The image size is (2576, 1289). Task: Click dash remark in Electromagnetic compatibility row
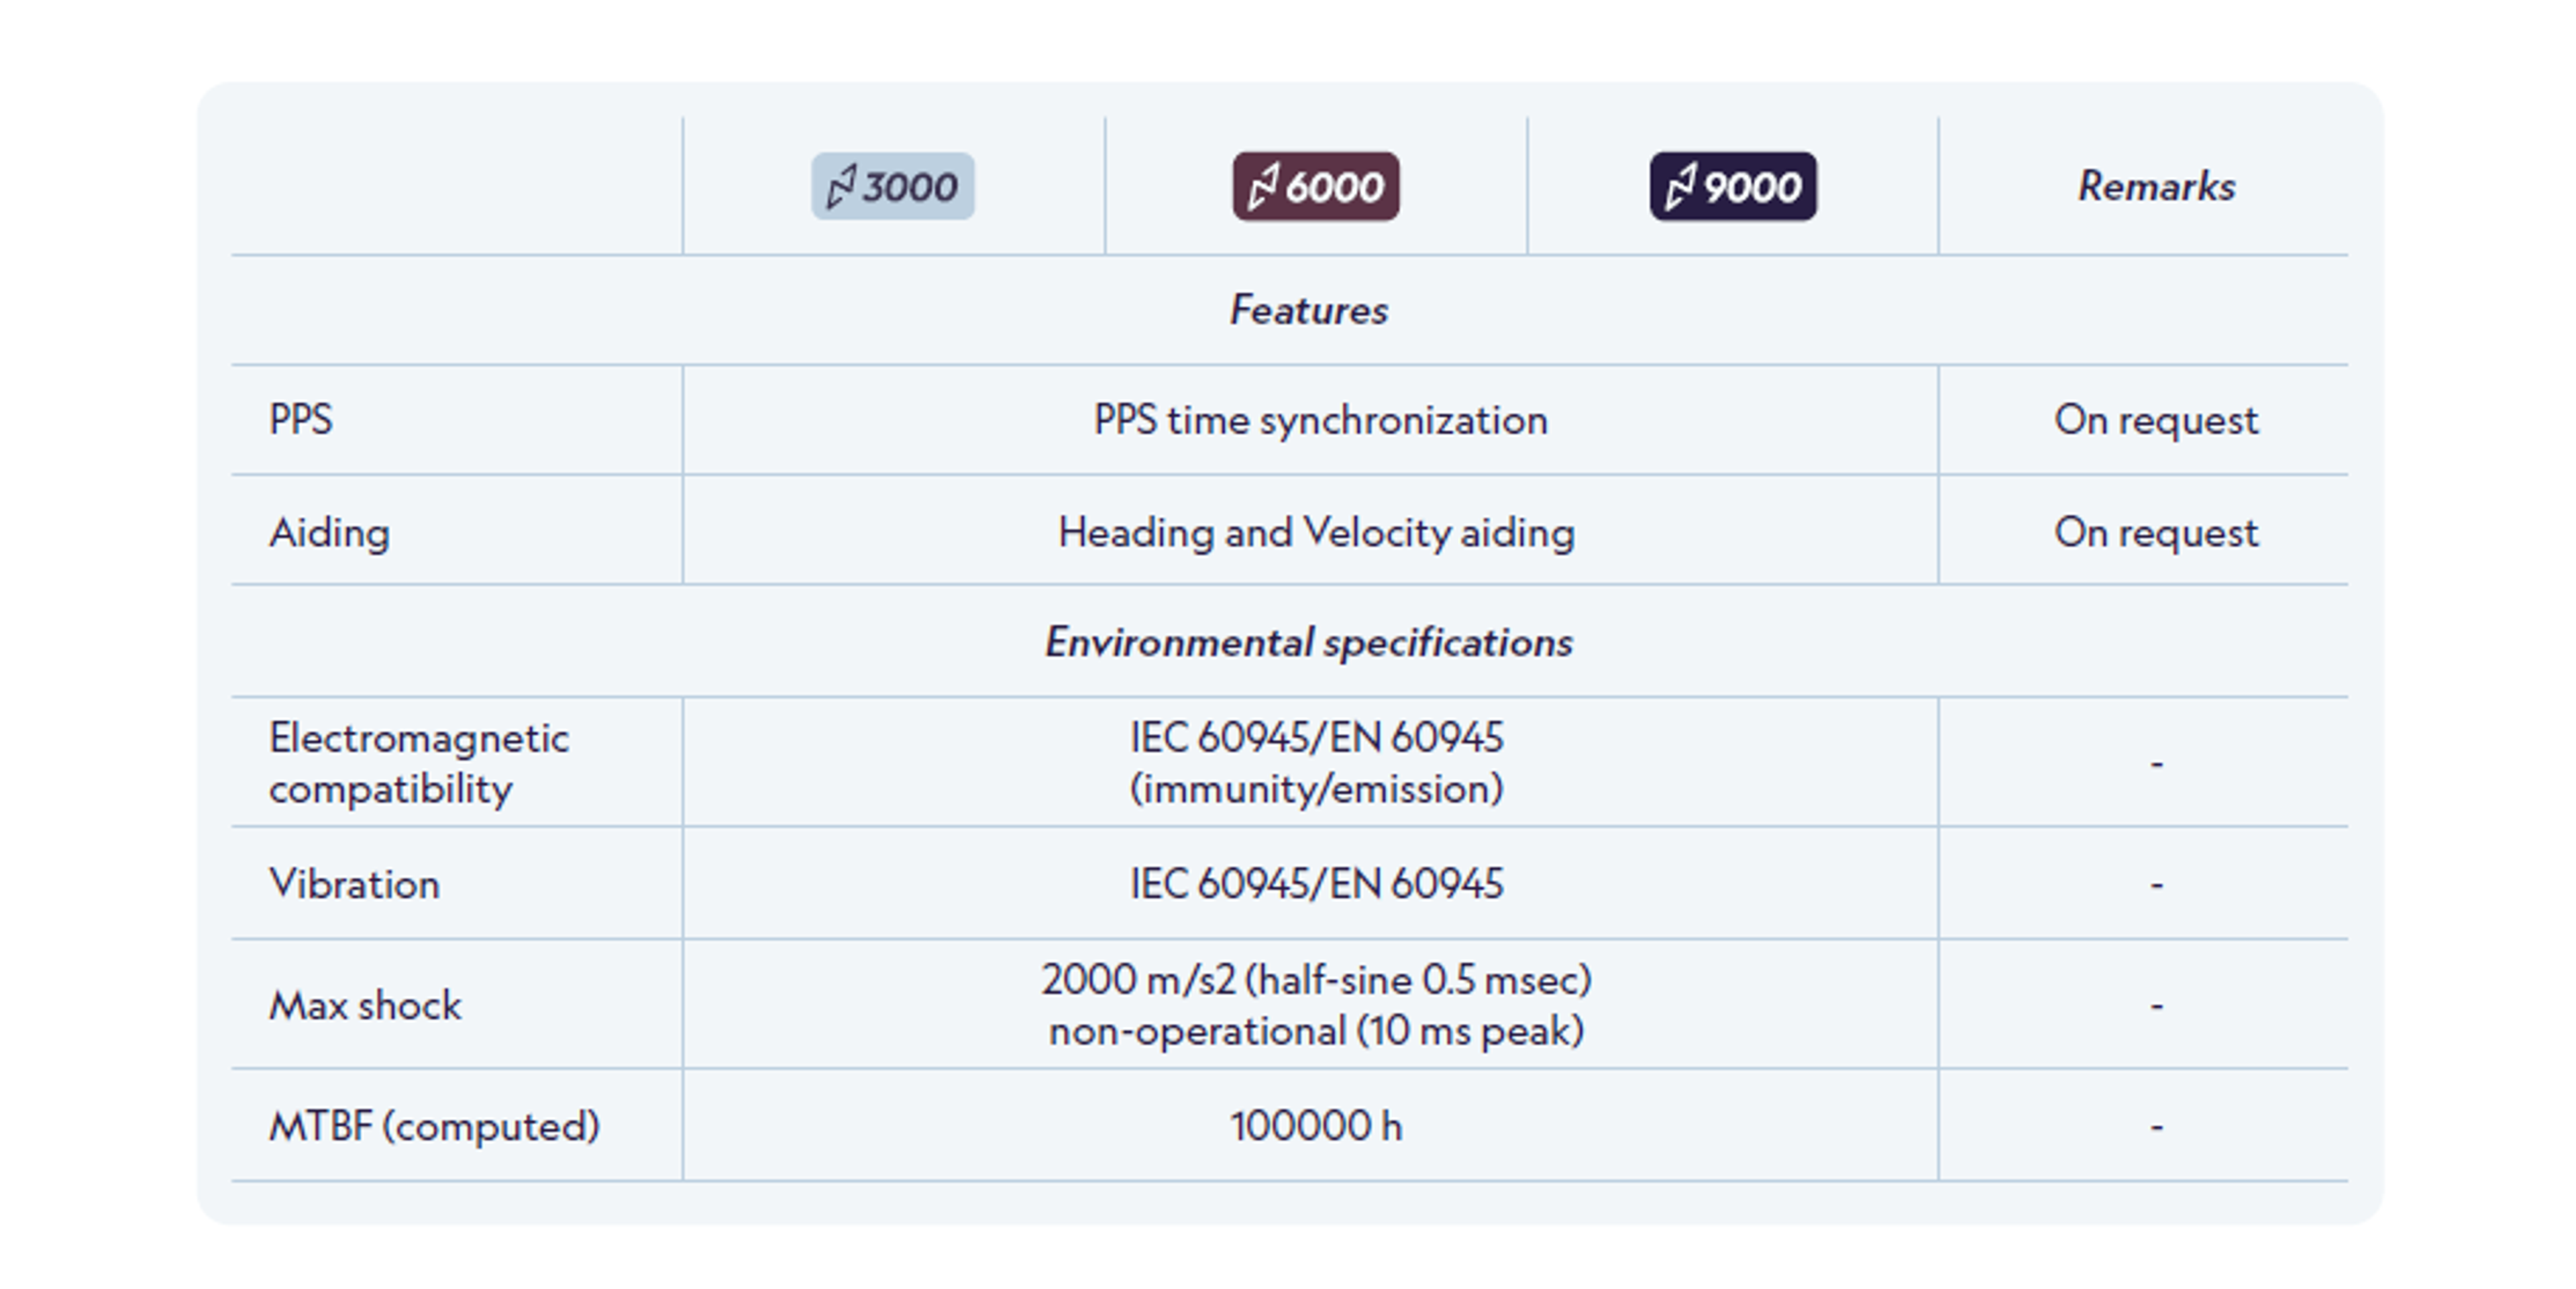tap(2156, 765)
